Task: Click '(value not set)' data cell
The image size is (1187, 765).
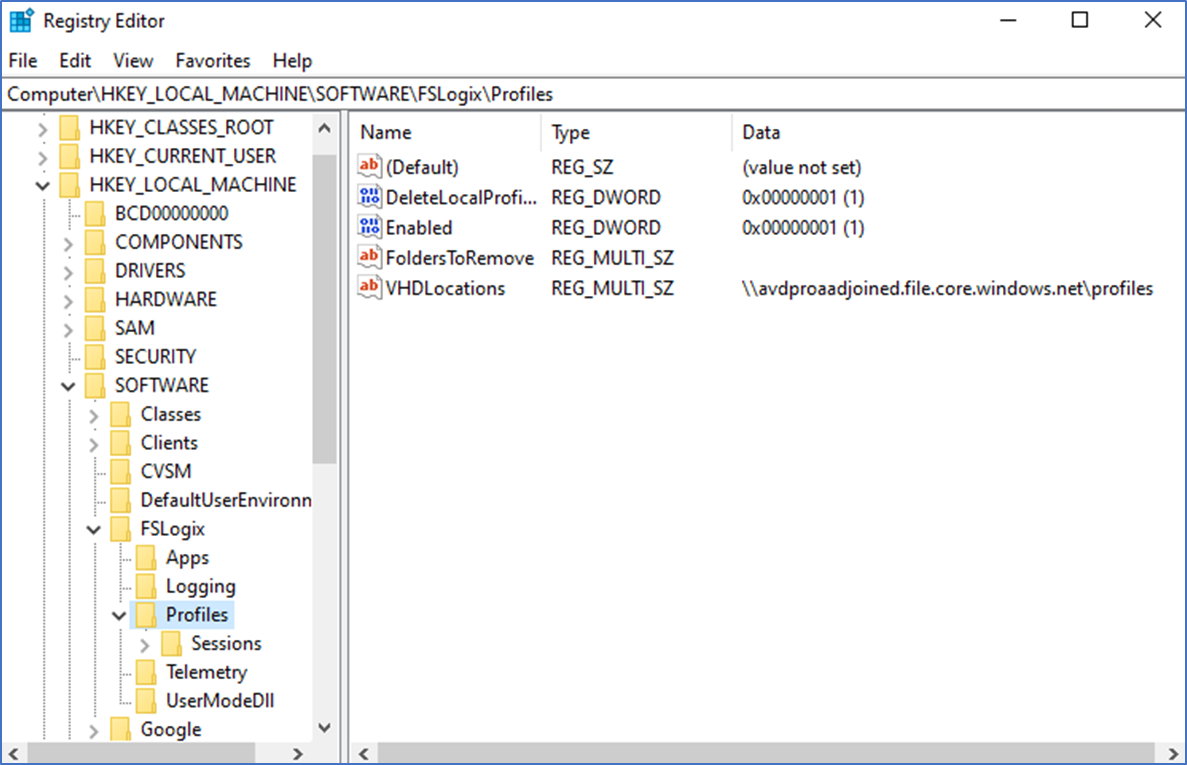Action: 802,167
